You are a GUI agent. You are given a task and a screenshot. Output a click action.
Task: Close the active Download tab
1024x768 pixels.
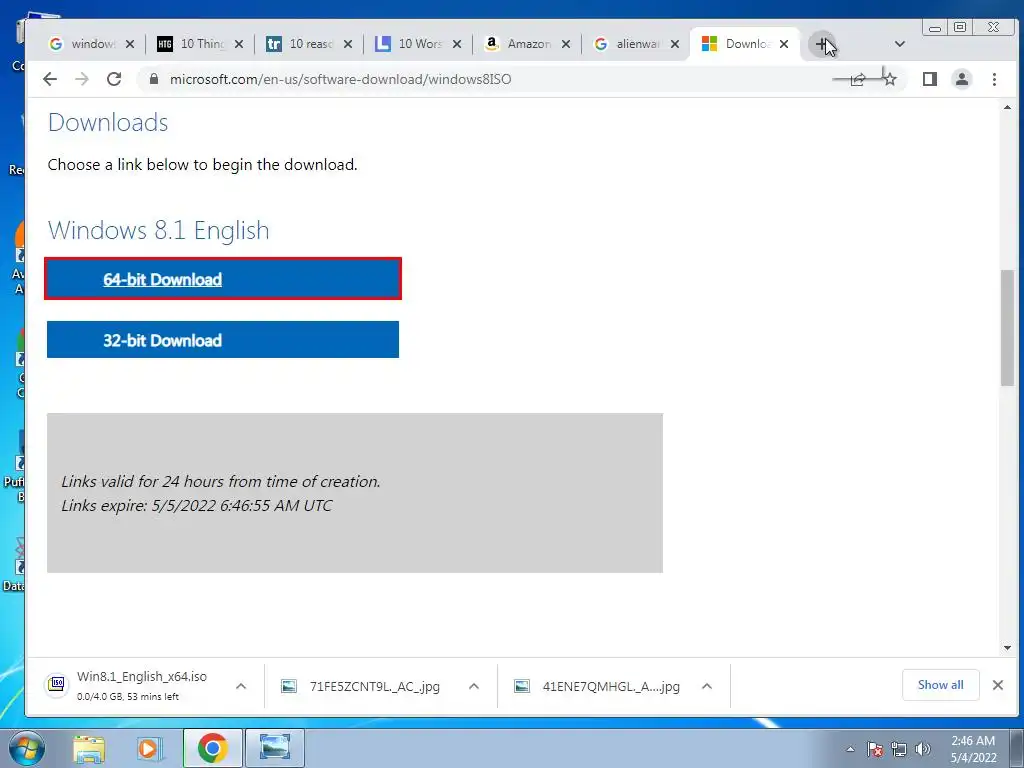[x=784, y=44]
